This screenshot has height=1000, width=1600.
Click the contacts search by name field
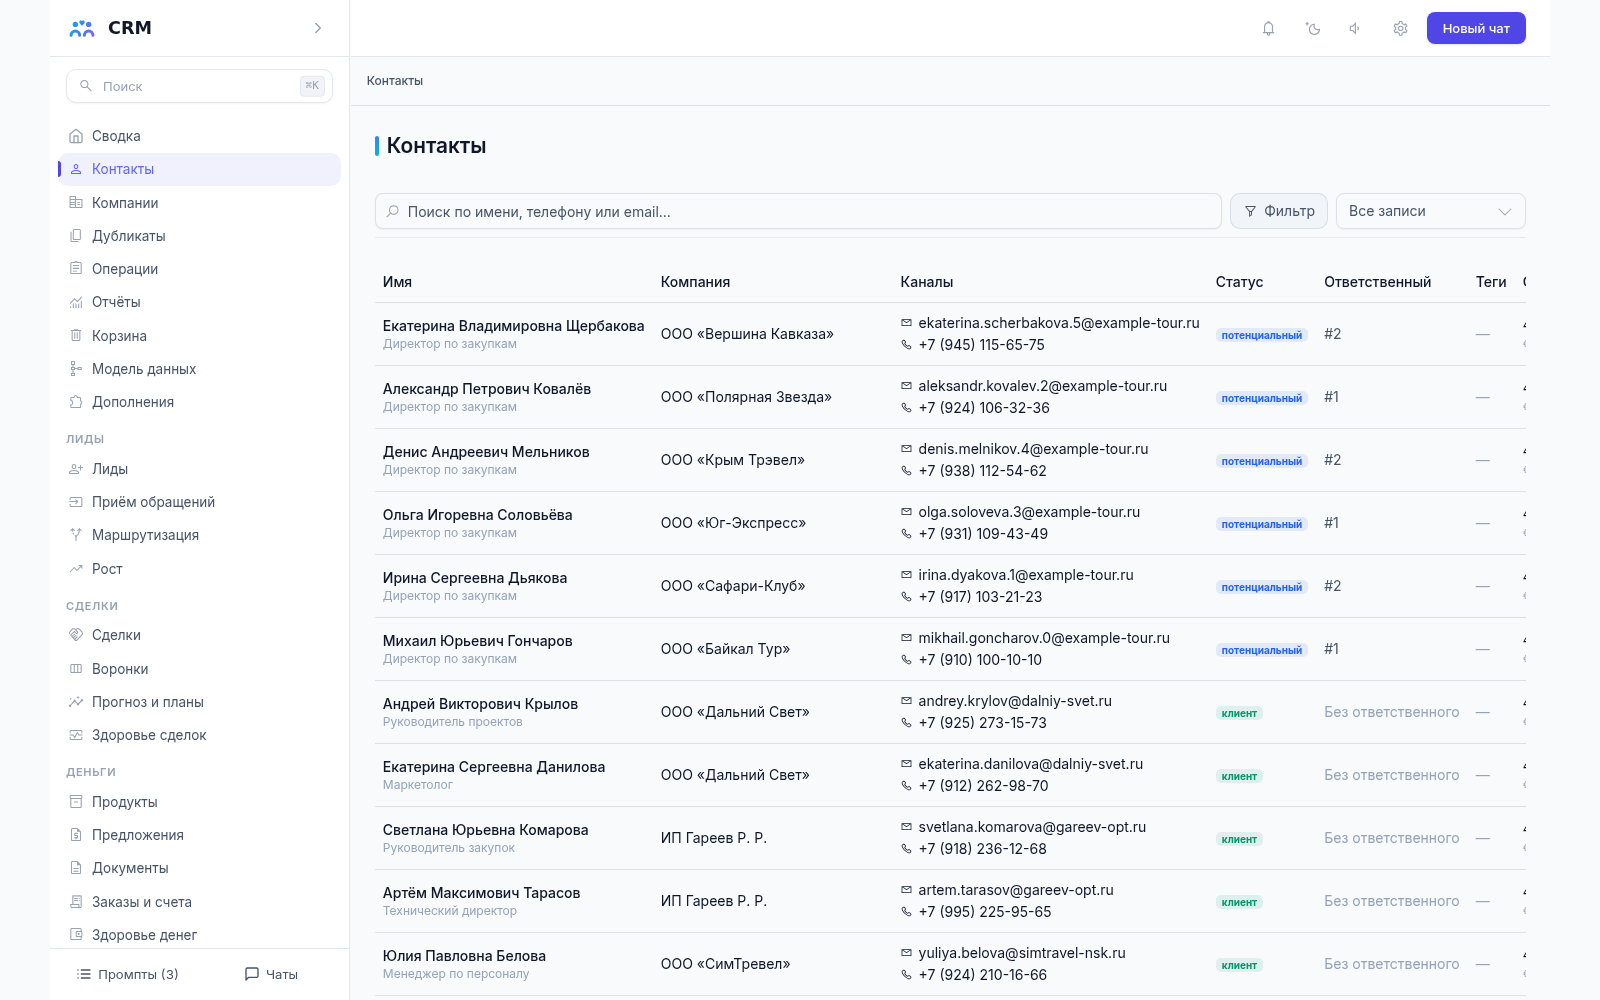(798, 211)
